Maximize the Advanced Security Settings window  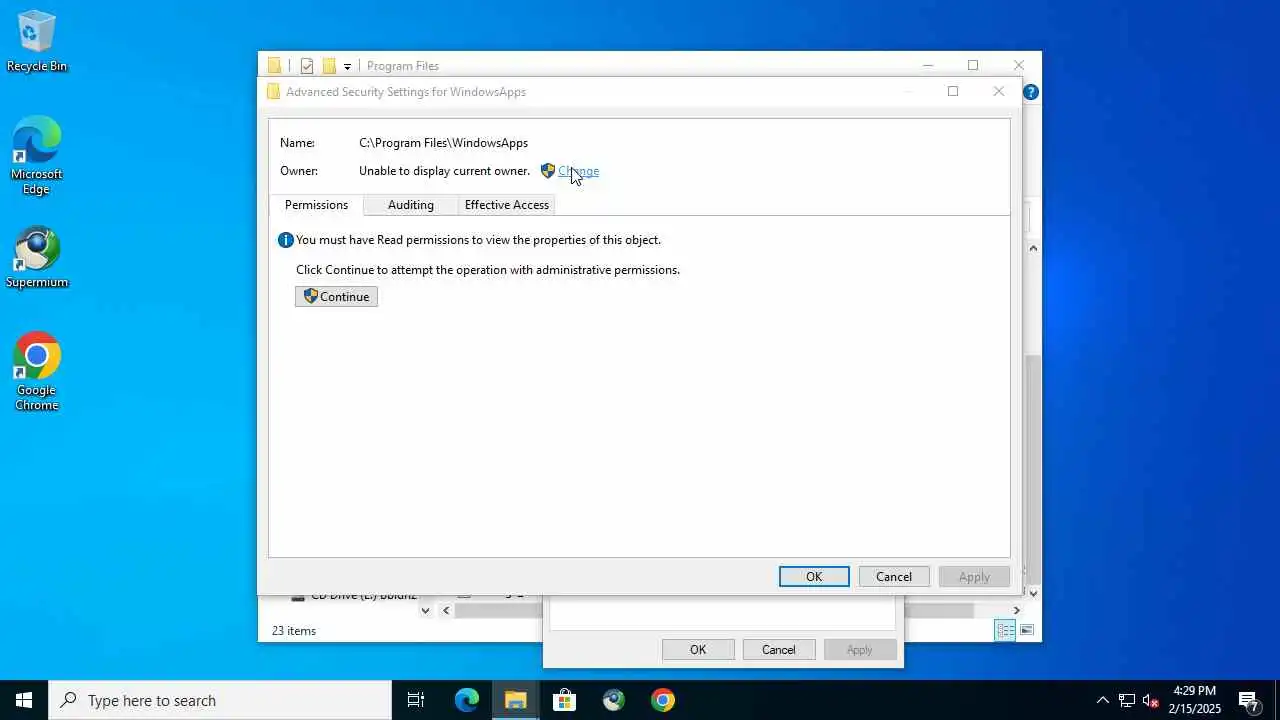pyautogui.click(x=953, y=91)
